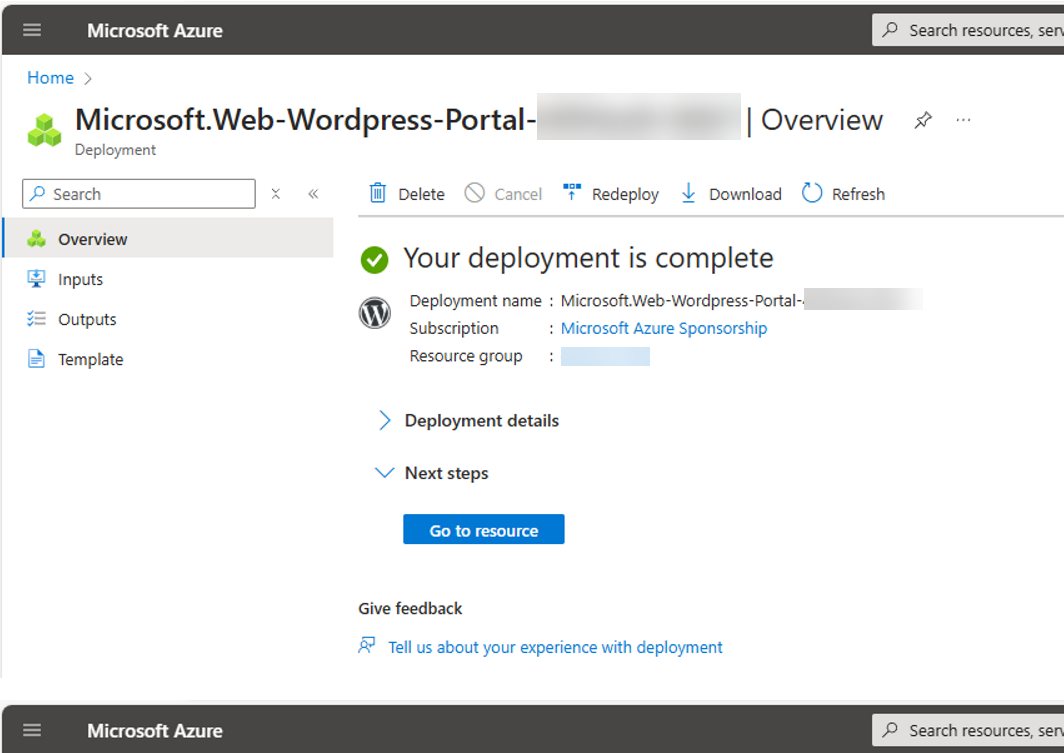The height and width of the screenshot is (753, 1064).
Task: Click the Microsoft Azure title in top header
Action: 155,31
